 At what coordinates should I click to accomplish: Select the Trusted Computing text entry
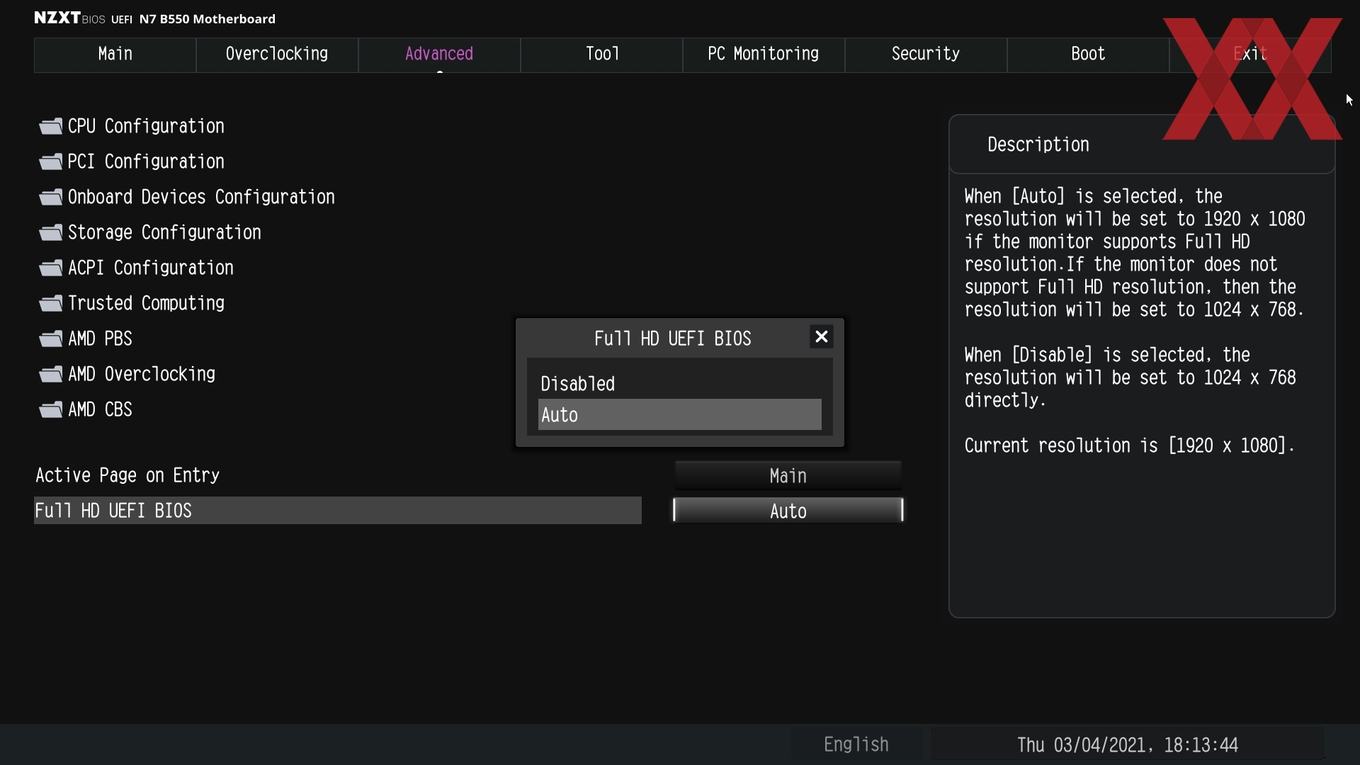[x=146, y=303]
